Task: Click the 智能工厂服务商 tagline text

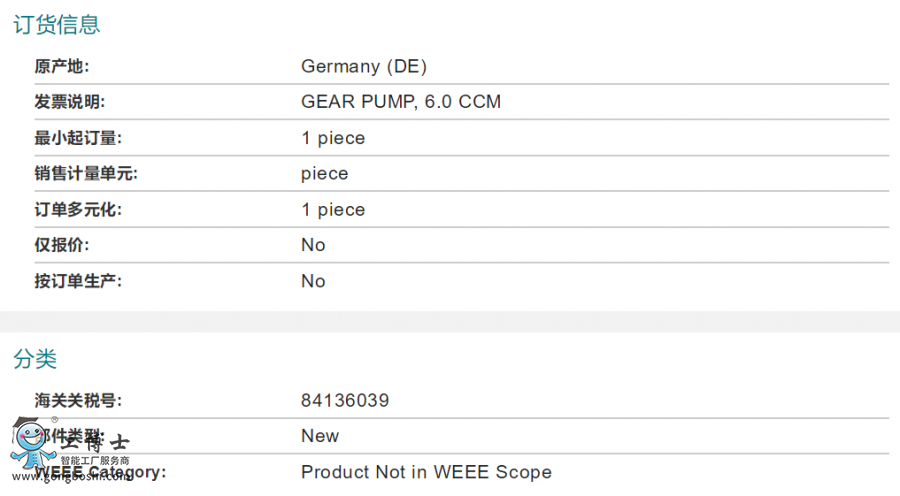Action: (x=95, y=460)
